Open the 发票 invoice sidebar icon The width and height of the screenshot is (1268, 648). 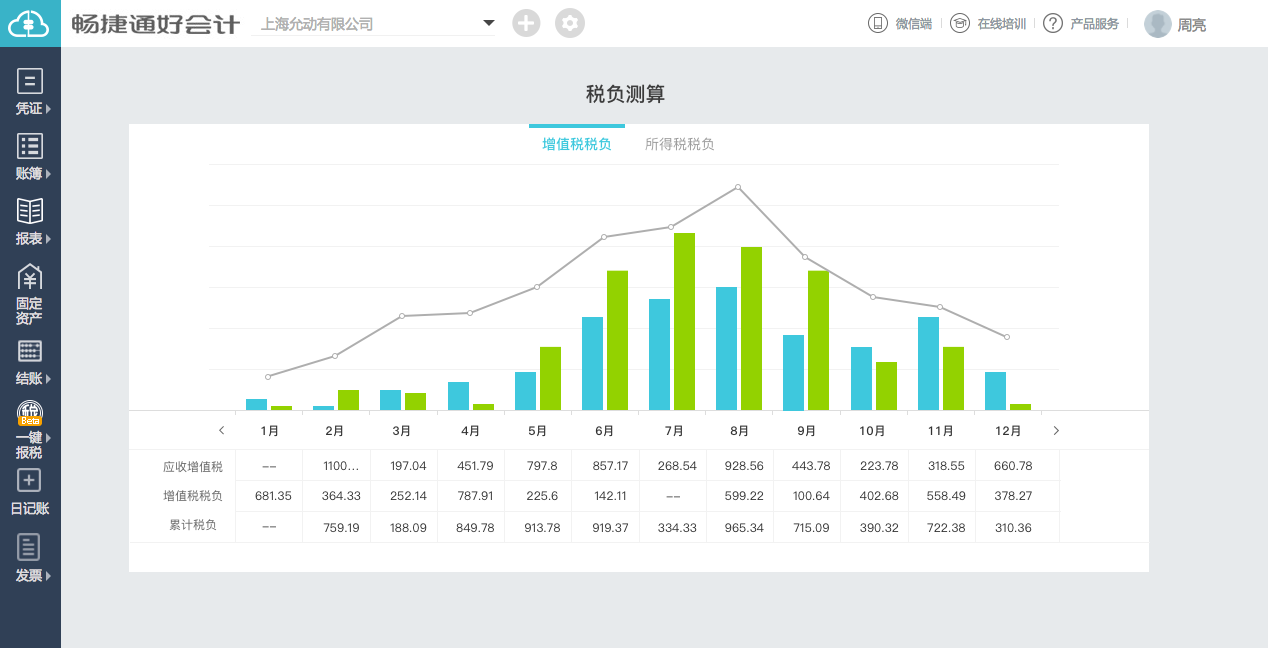[x=30, y=547]
